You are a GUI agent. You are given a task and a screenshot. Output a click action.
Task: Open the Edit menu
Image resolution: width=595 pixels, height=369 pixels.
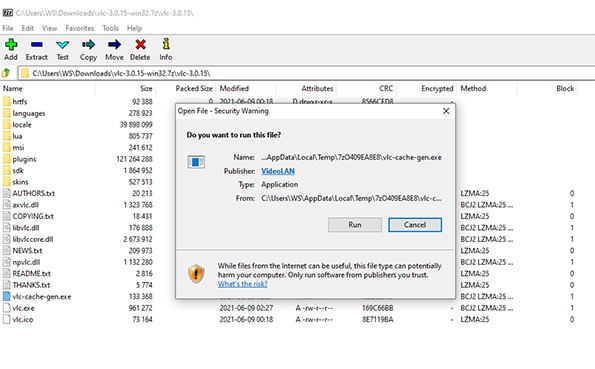27,28
